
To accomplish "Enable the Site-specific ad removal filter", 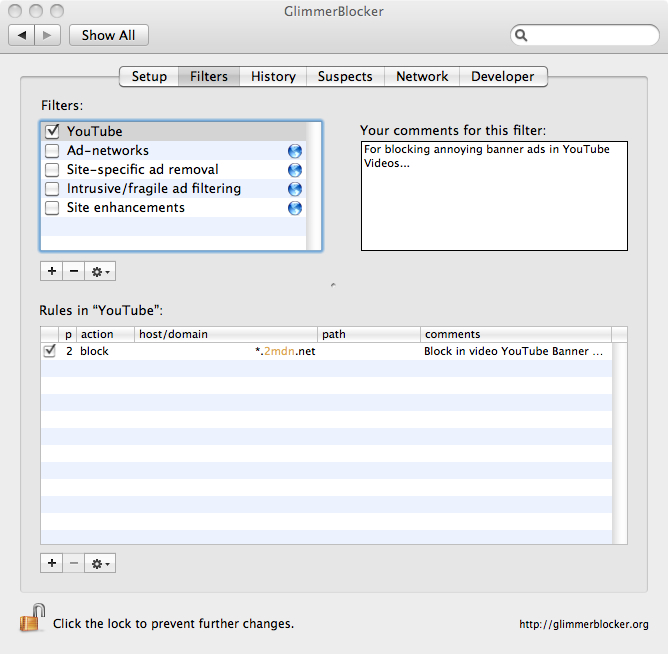I will point(52,170).
